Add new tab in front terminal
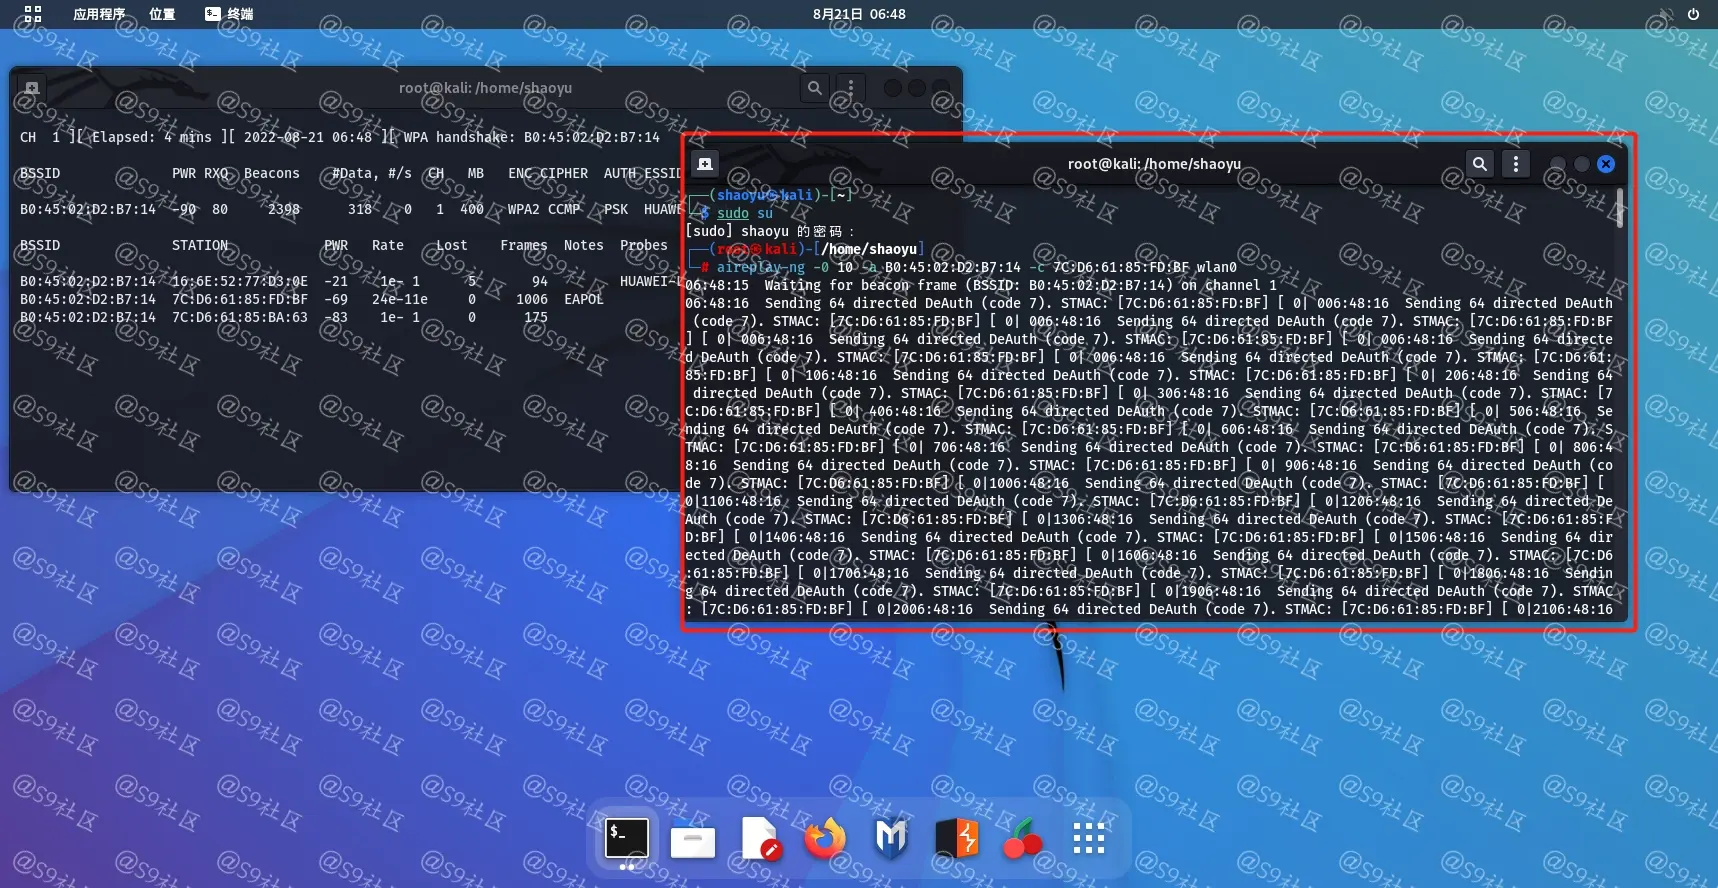 coord(705,164)
